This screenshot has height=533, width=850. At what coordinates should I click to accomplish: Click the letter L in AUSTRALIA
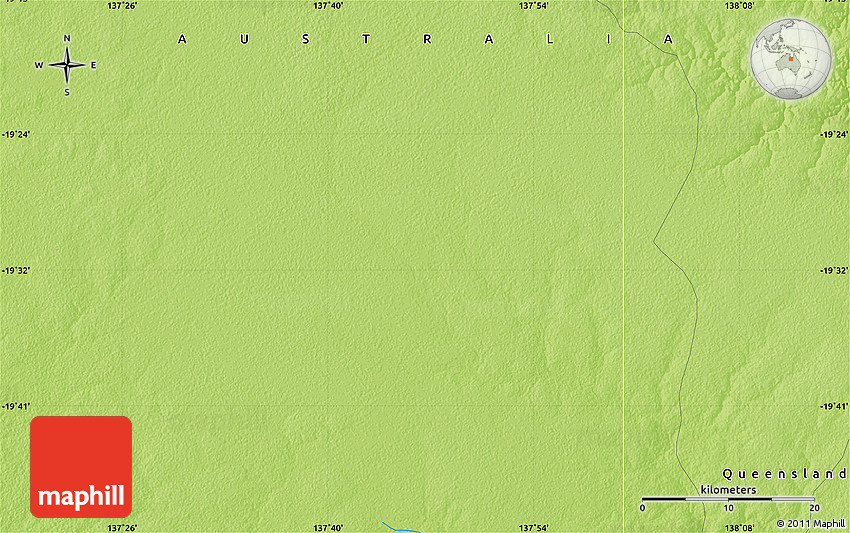pyautogui.click(x=550, y=39)
